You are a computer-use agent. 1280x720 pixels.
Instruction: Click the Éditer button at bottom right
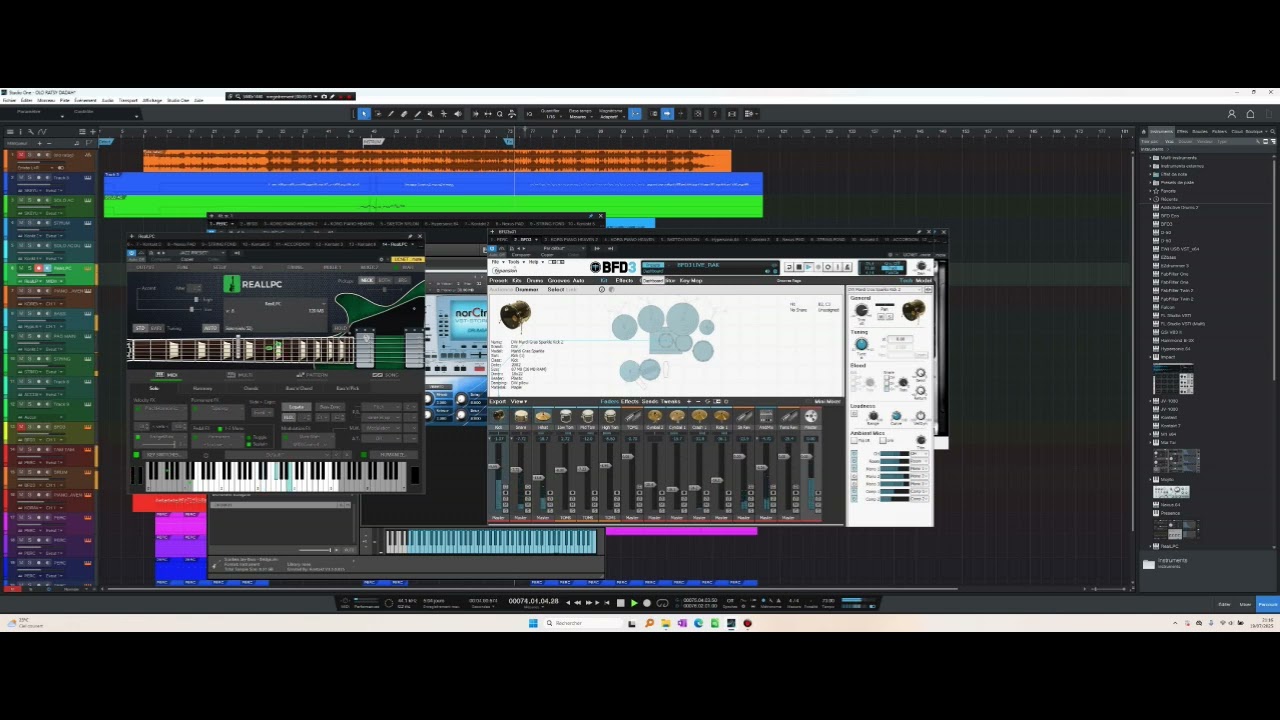[1224, 604]
